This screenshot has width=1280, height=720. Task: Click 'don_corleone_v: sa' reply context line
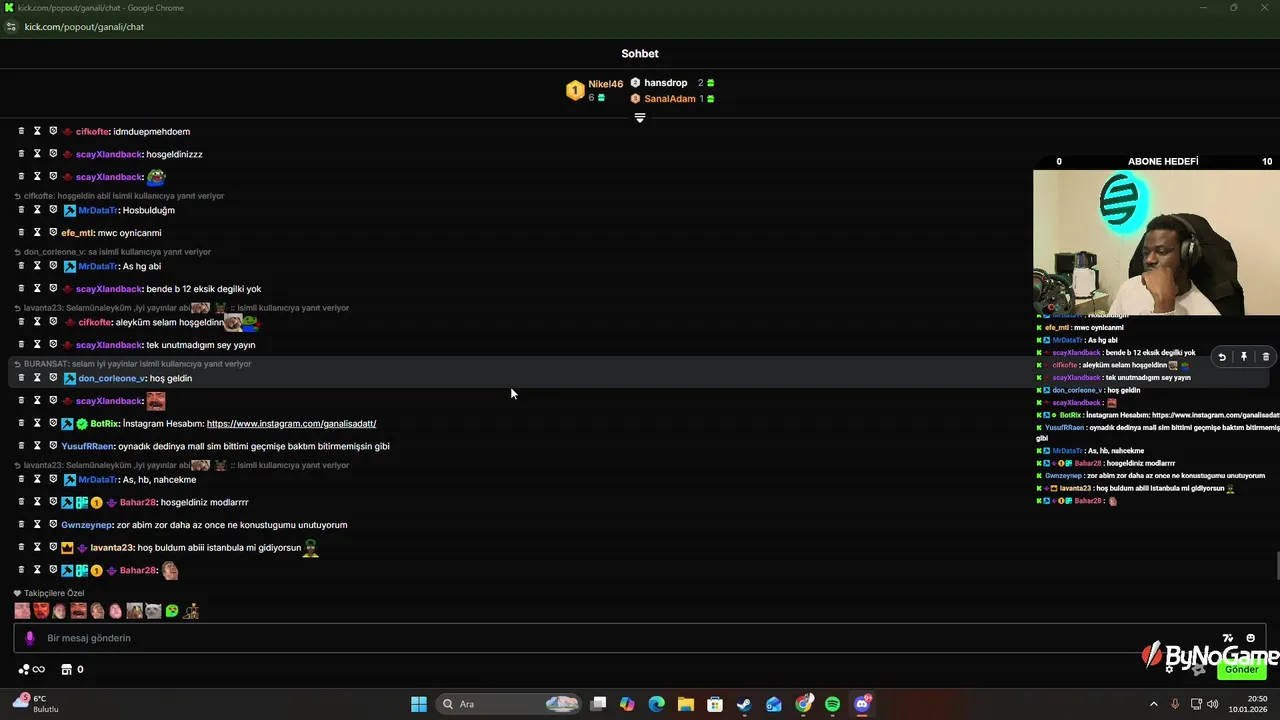pos(113,252)
